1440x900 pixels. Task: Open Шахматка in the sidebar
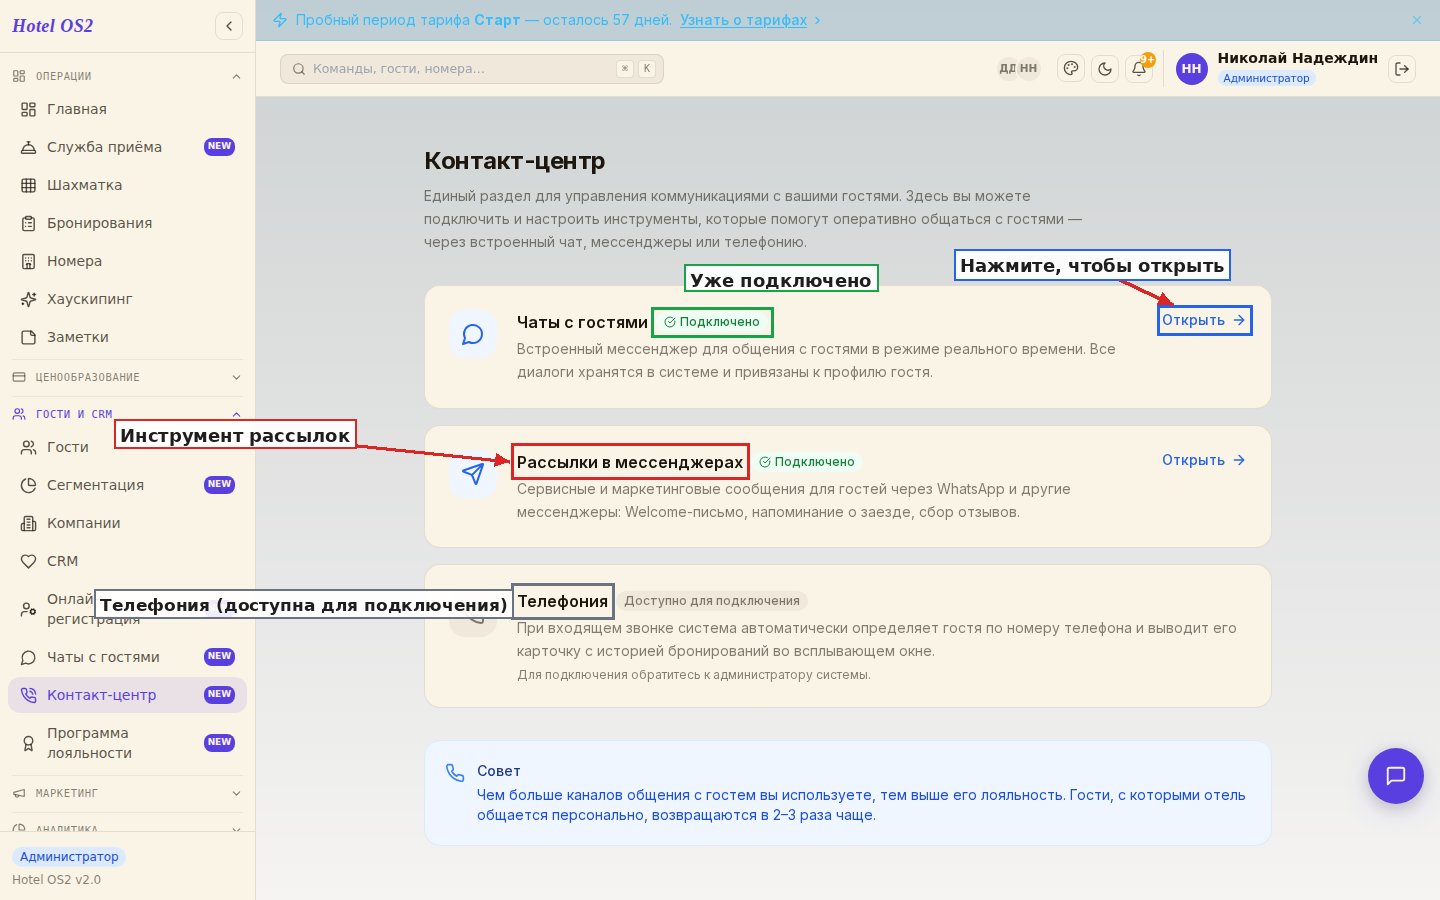click(127, 185)
